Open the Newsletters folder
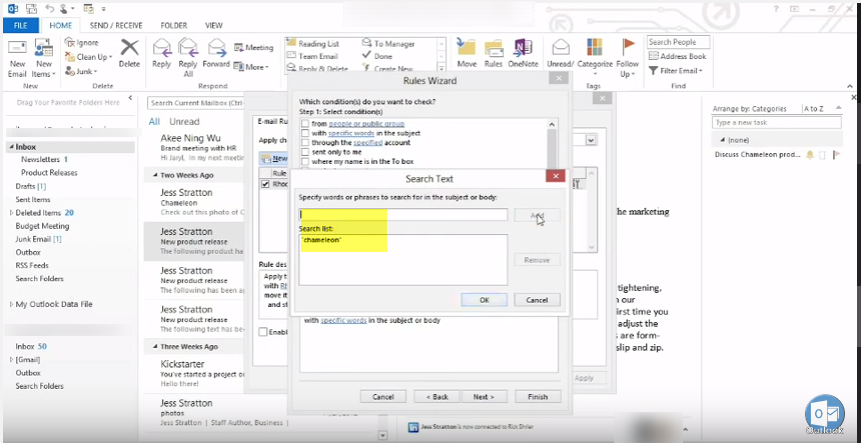This screenshot has height=443, width=861. click(40, 159)
